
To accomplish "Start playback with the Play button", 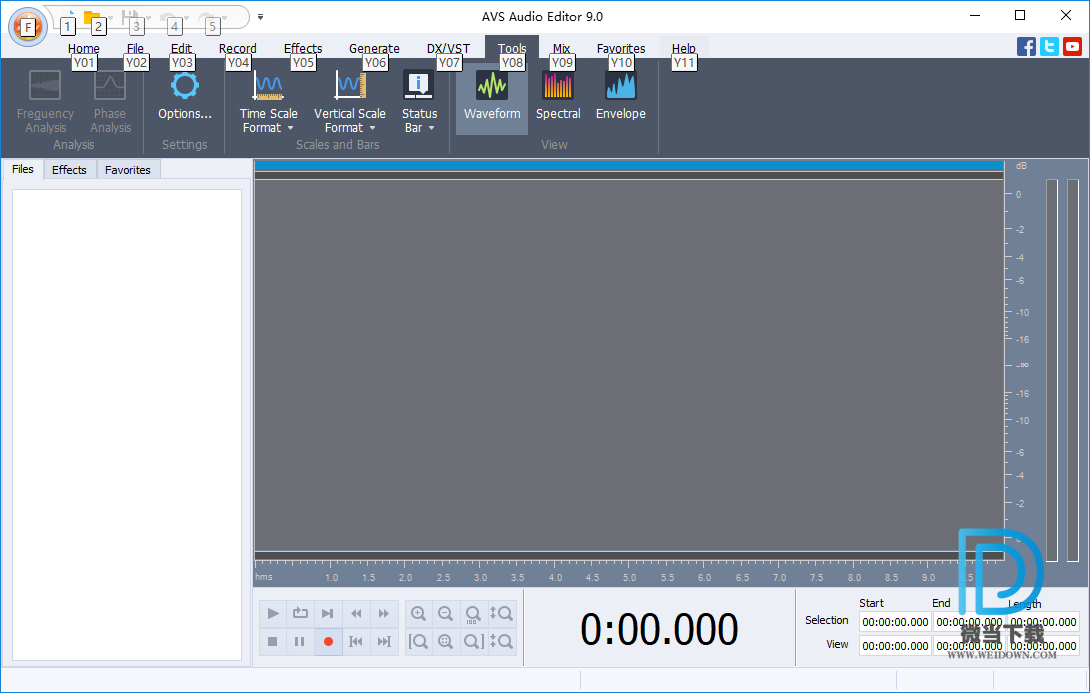I will [272, 613].
